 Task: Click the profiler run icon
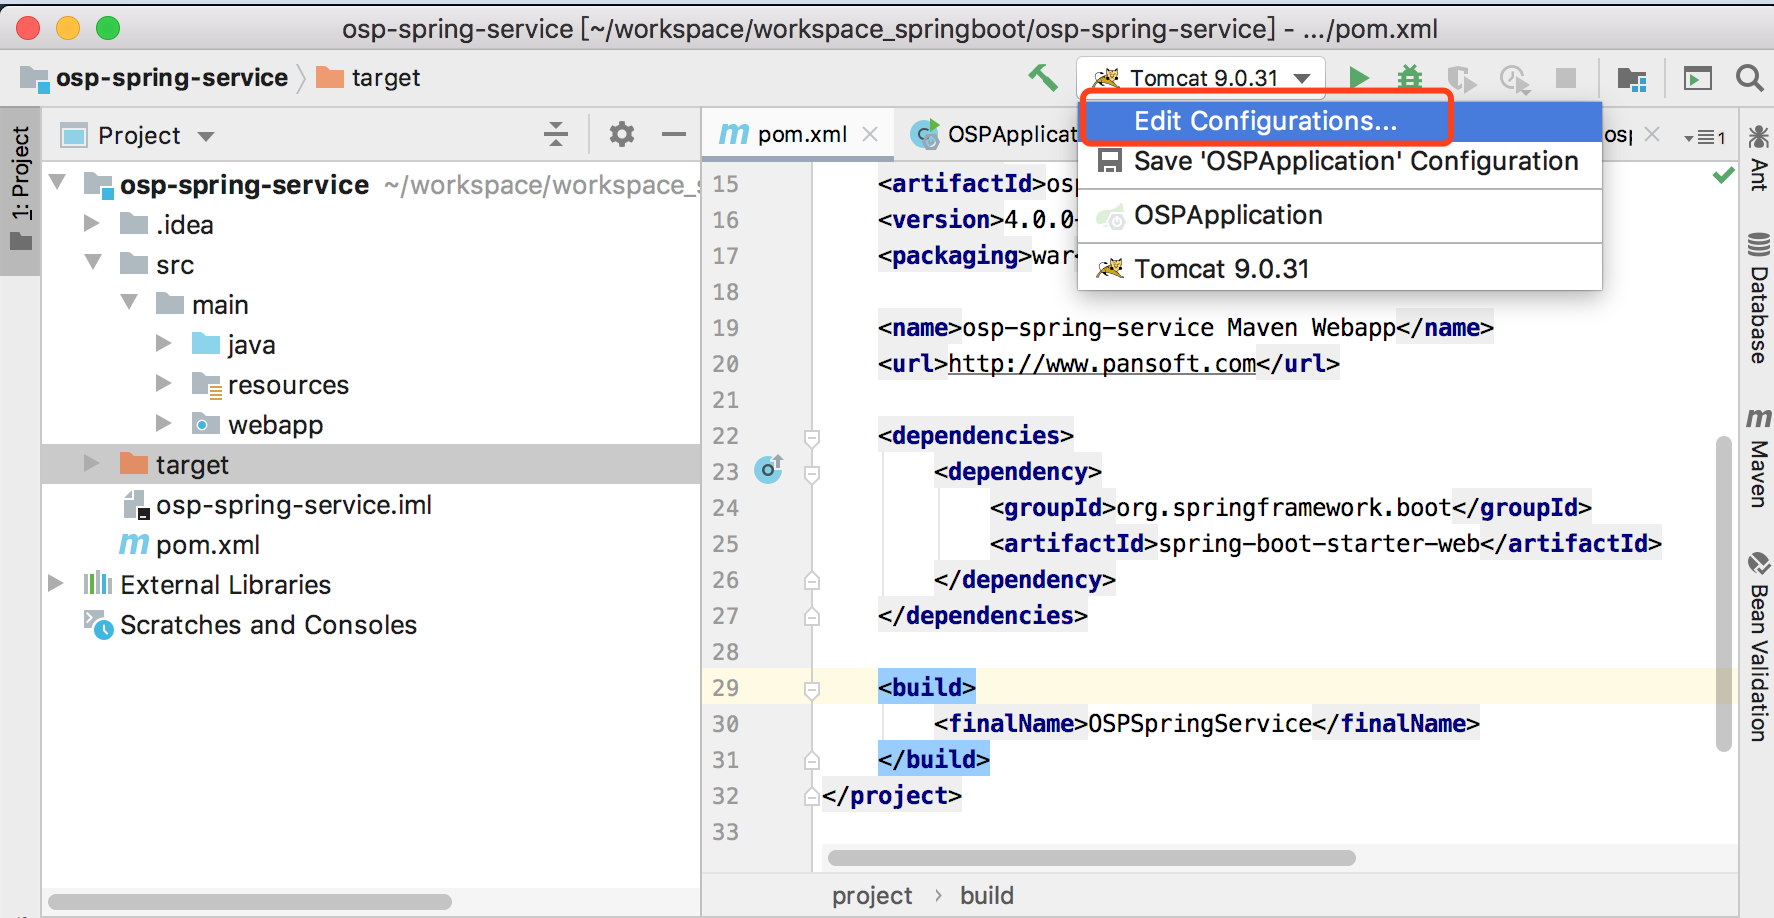pyautogui.click(x=1515, y=78)
